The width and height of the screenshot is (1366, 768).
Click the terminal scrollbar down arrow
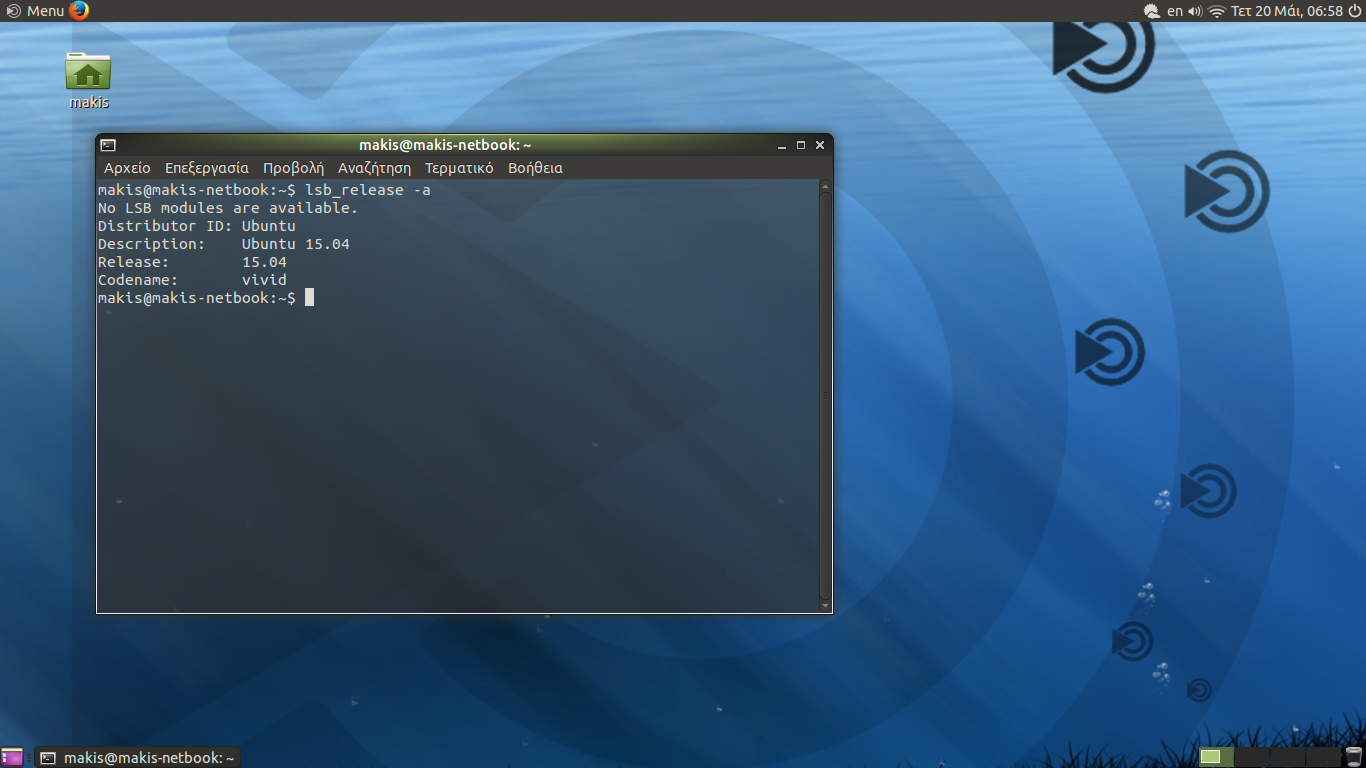pyautogui.click(x=825, y=606)
